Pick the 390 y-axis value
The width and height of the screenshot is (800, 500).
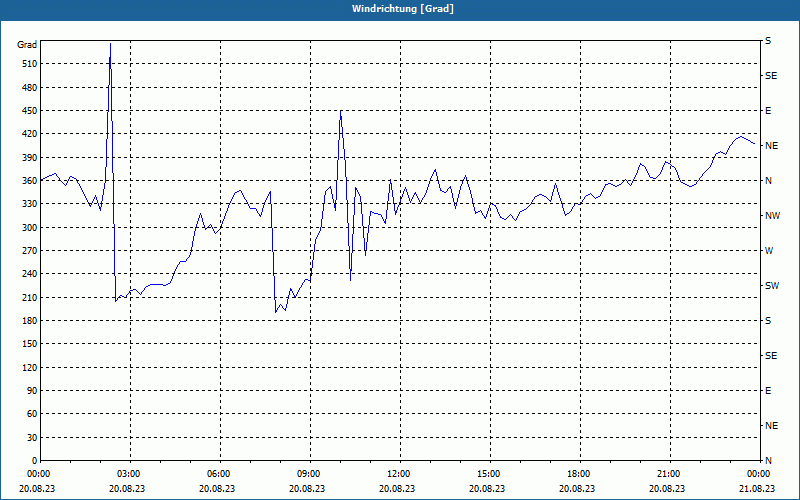(x=30, y=158)
